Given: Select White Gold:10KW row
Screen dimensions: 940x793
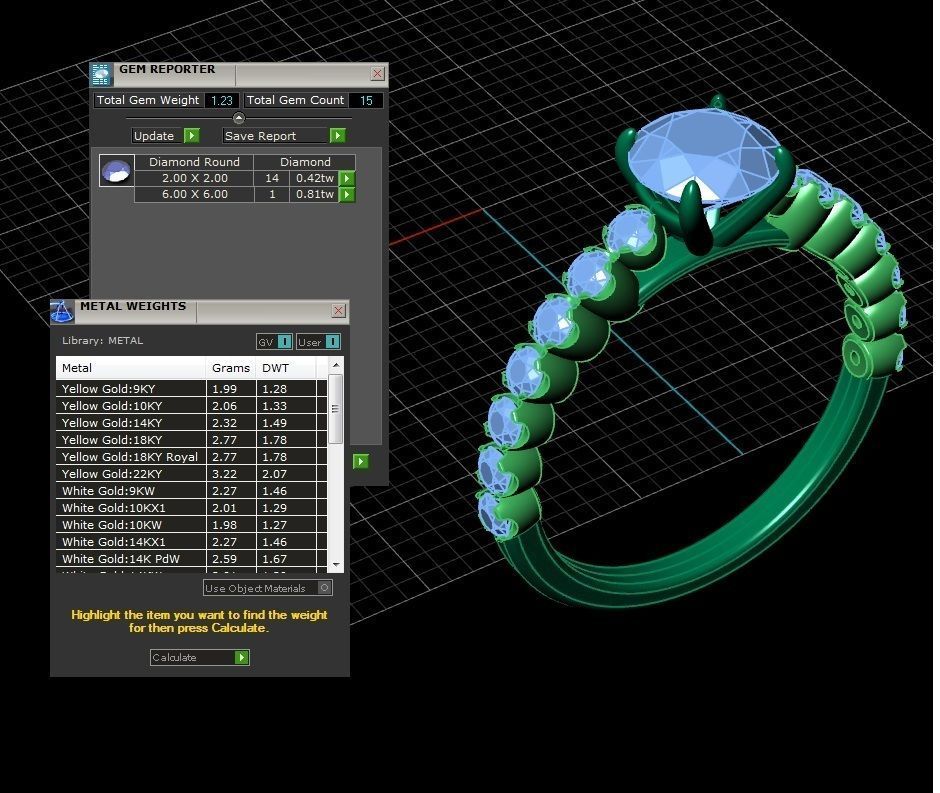Looking at the screenshot, I should [x=191, y=524].
